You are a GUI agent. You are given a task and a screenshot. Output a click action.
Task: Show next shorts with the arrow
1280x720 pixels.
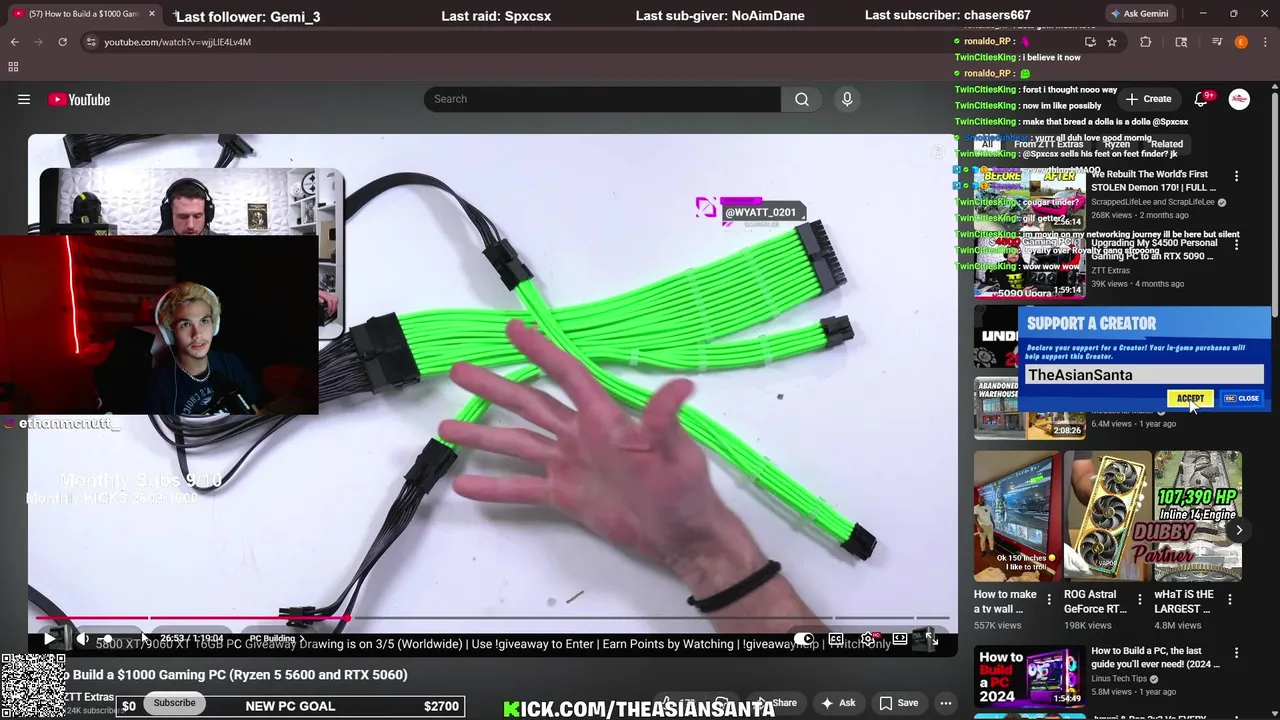1239,531
